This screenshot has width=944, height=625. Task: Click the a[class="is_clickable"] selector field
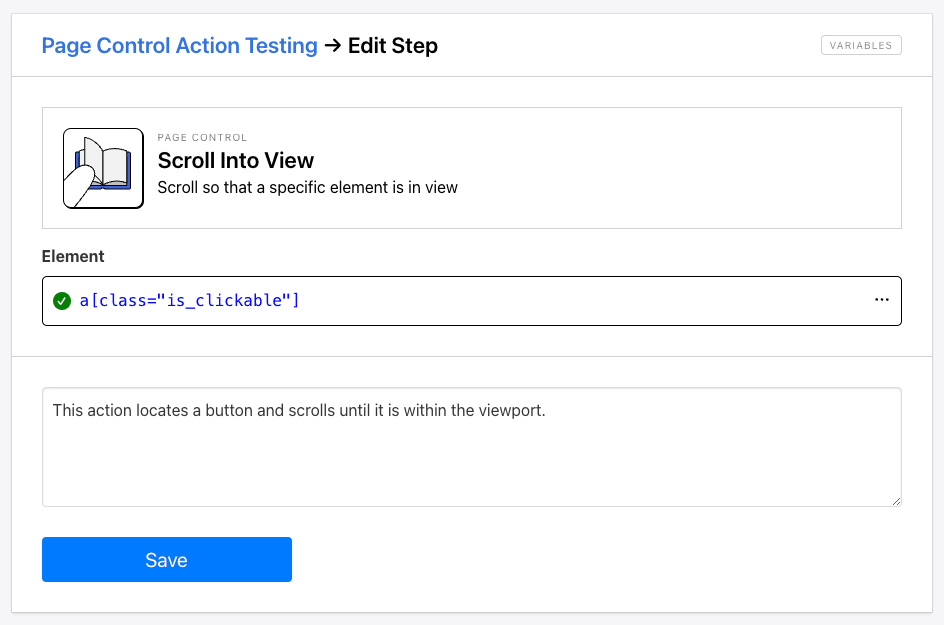[x=471, y=301]
